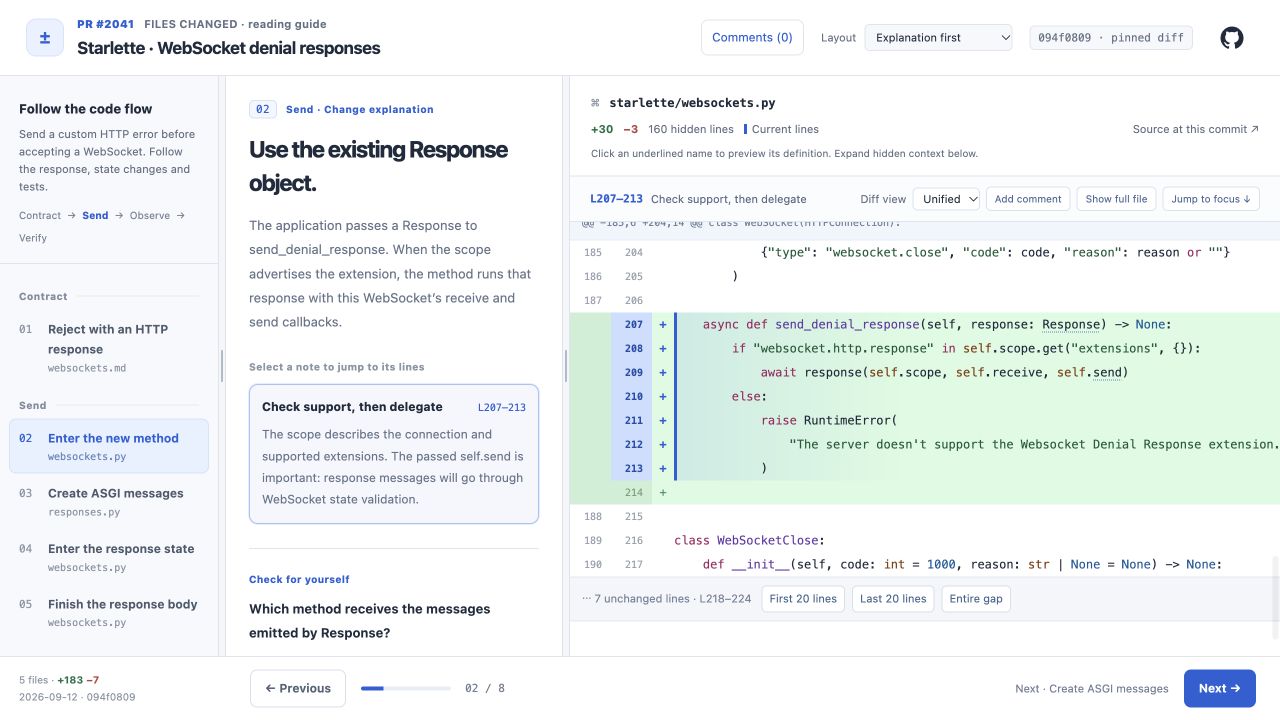Select note 02 Enter the new method

[x=109, y=446]
